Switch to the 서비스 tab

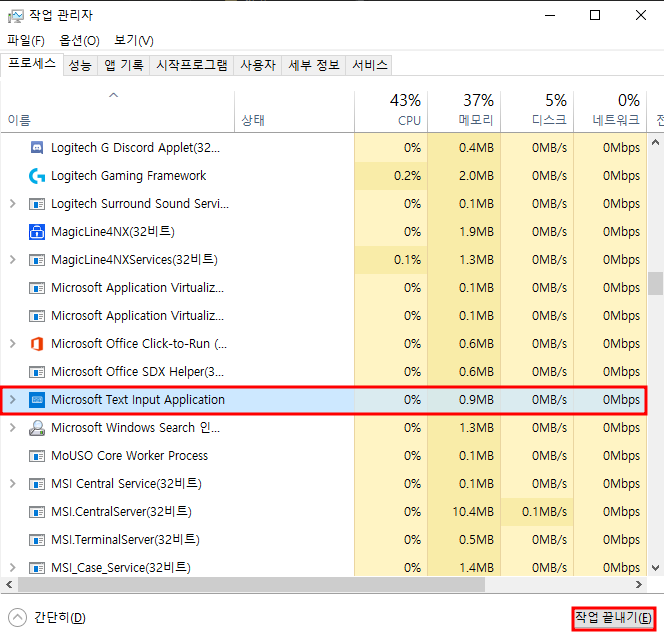coord(370,65)
